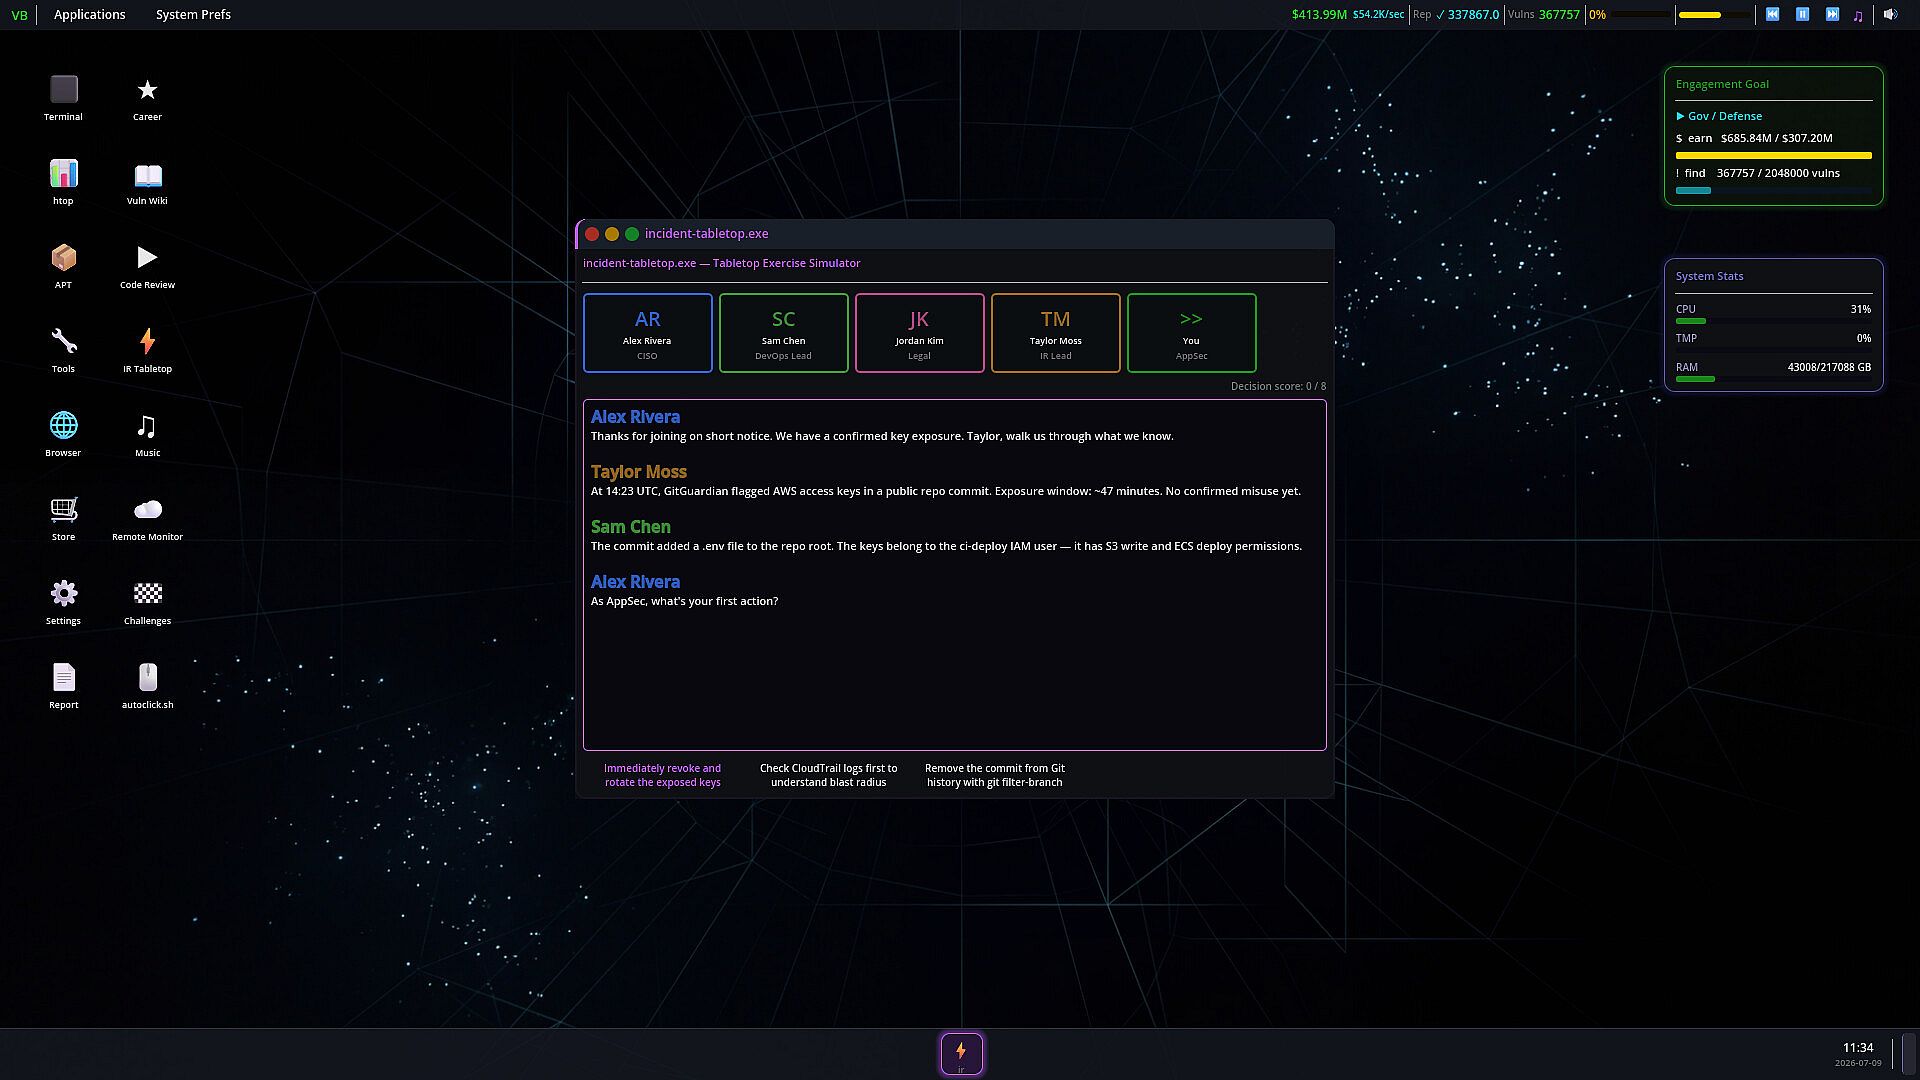1920x1080 pixels.
Task: Open the Settings gear icon
Action: coord(63,602)
